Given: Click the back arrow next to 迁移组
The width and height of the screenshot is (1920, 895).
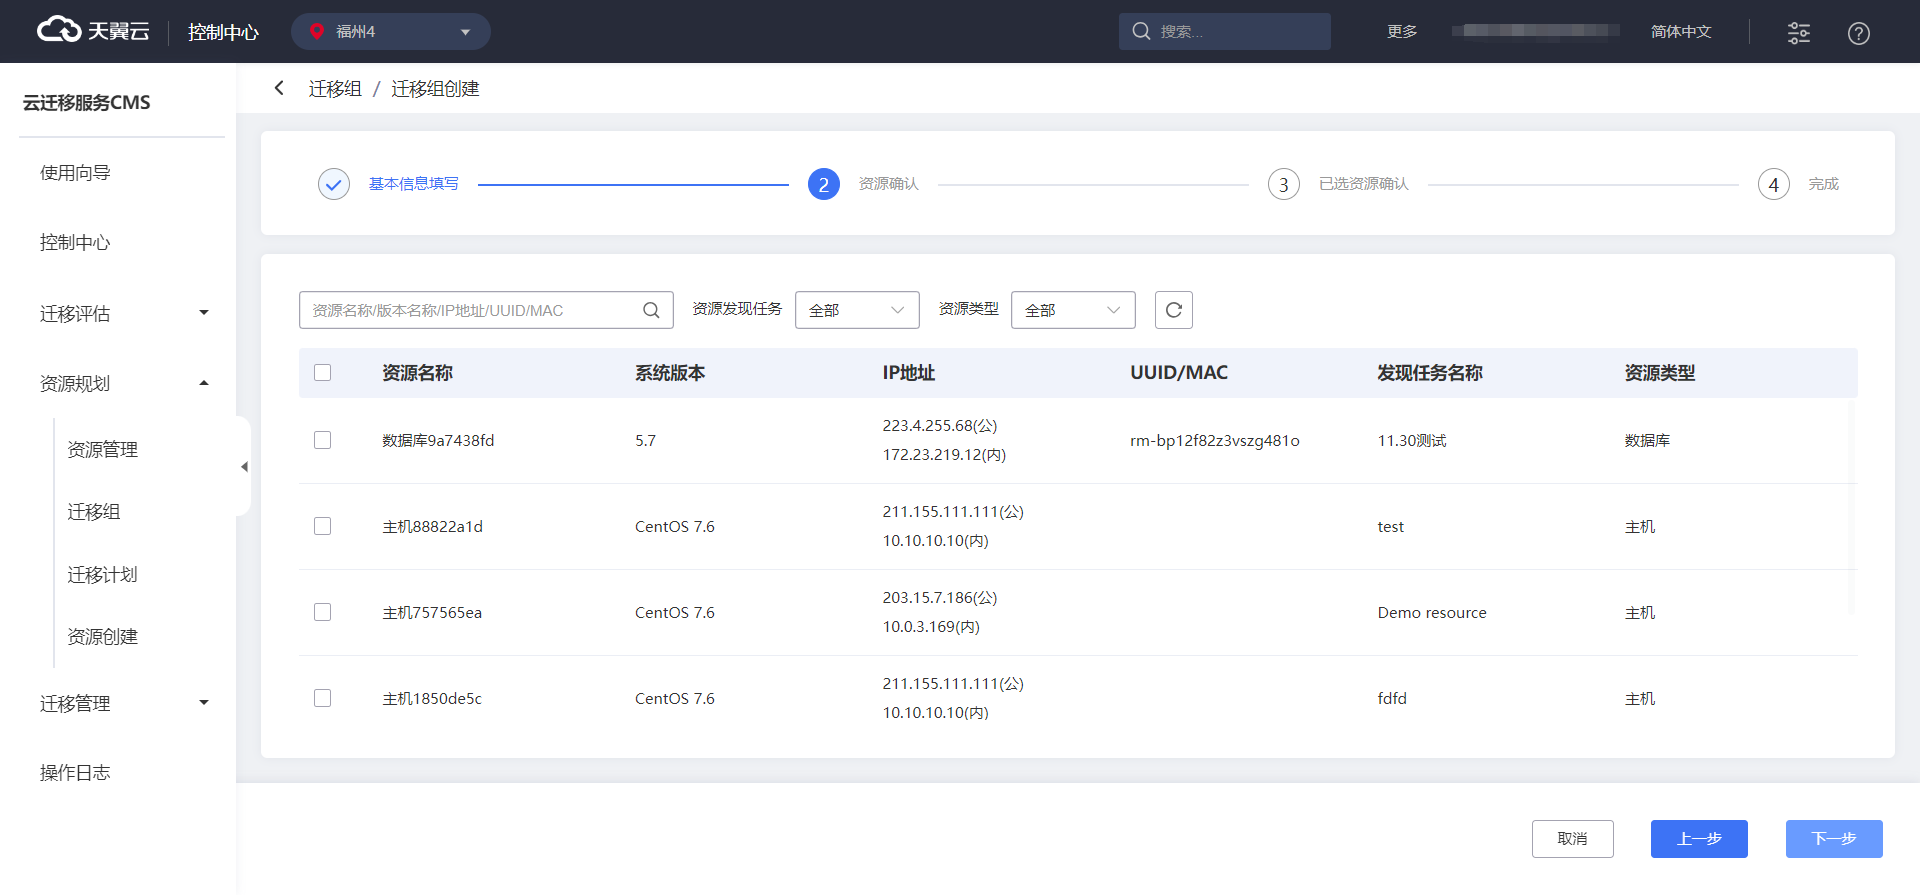Looking at the screenshot, I should click(x=279, y=88).
